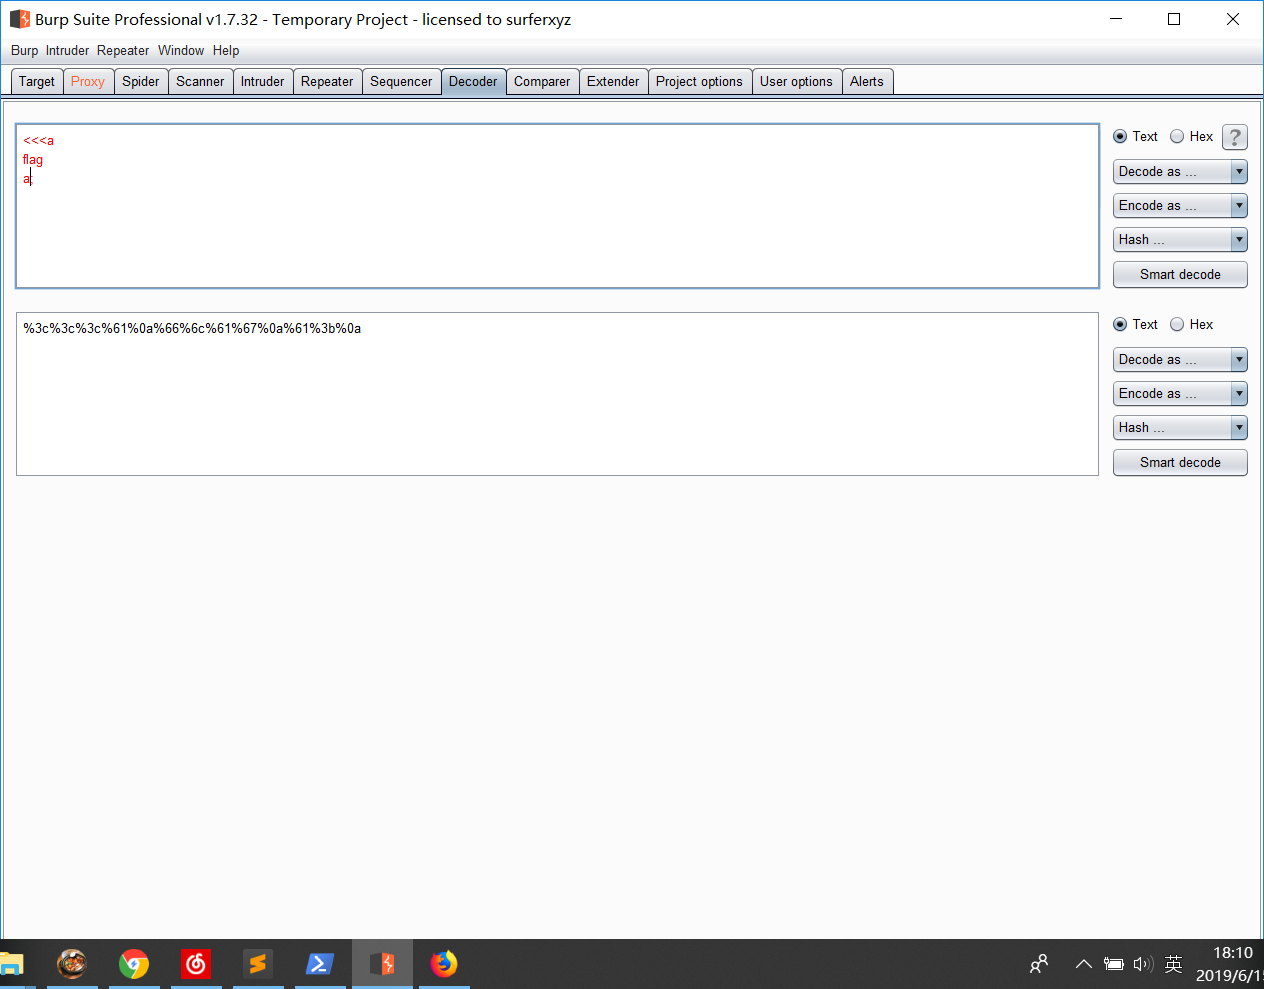The image size is (1264, 989).
Task: Open the Decode as dropdown for input
Action: coord(1180,171)
